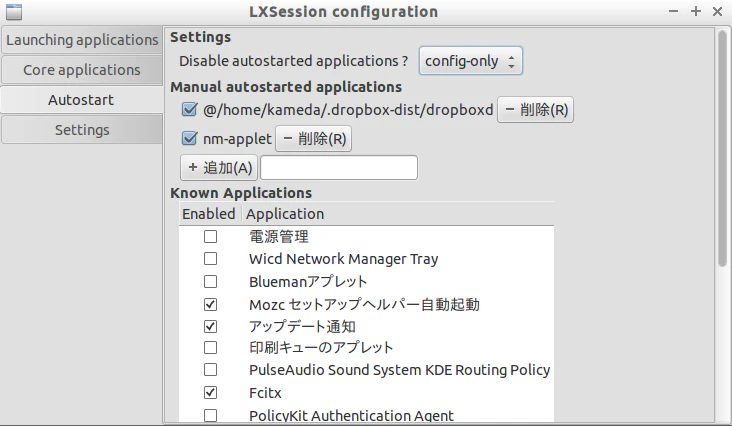Viewport: 732px width, 426px height.
Task: Click the 追加(A) add button
Action: 219,168
